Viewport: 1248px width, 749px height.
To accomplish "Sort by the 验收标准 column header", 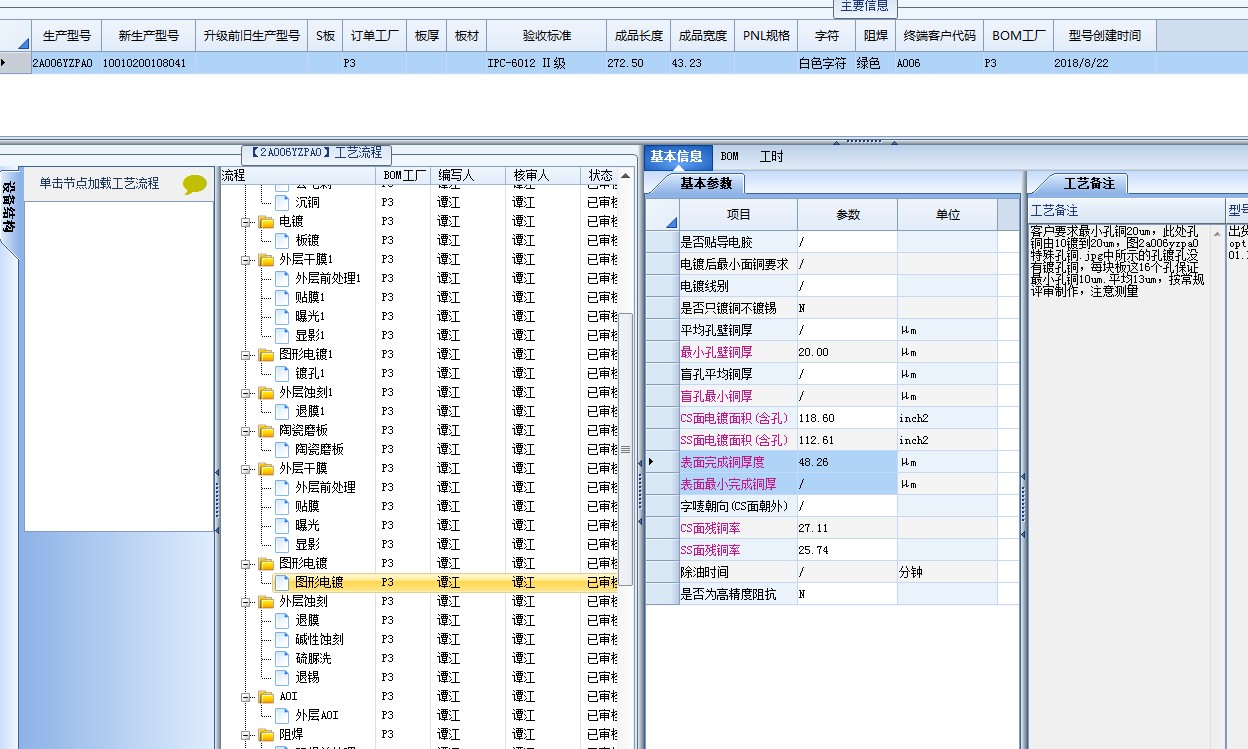I will [x=546, y=35].
